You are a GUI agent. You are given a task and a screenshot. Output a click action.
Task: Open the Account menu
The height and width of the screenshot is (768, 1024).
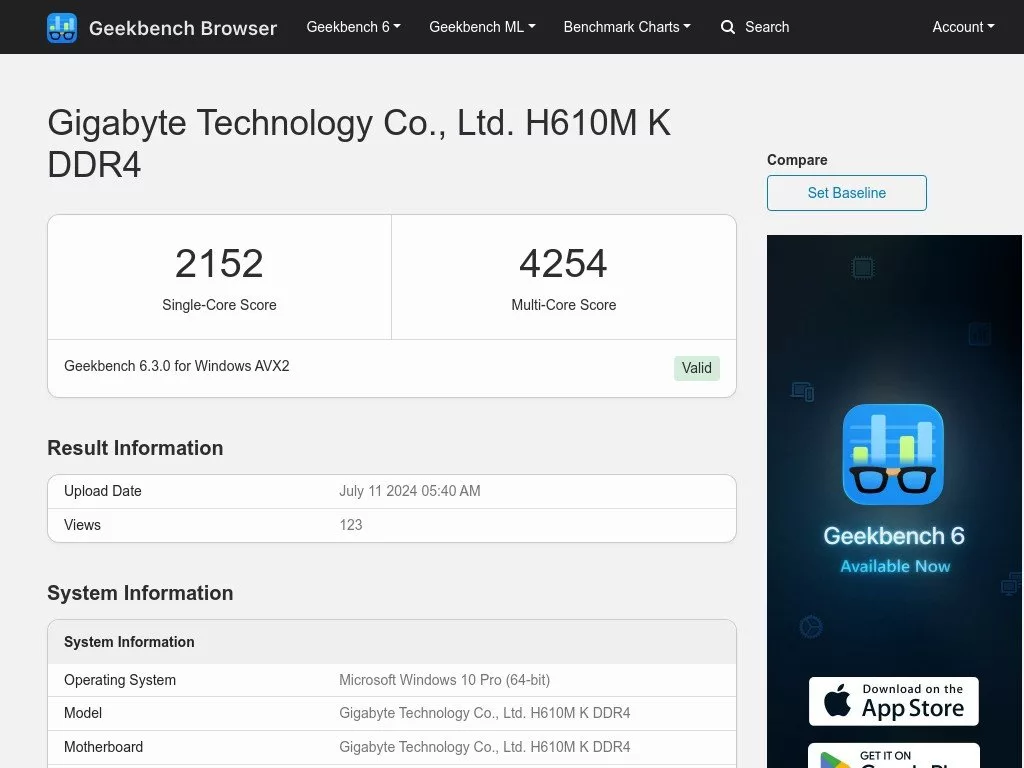click(963, 27)
